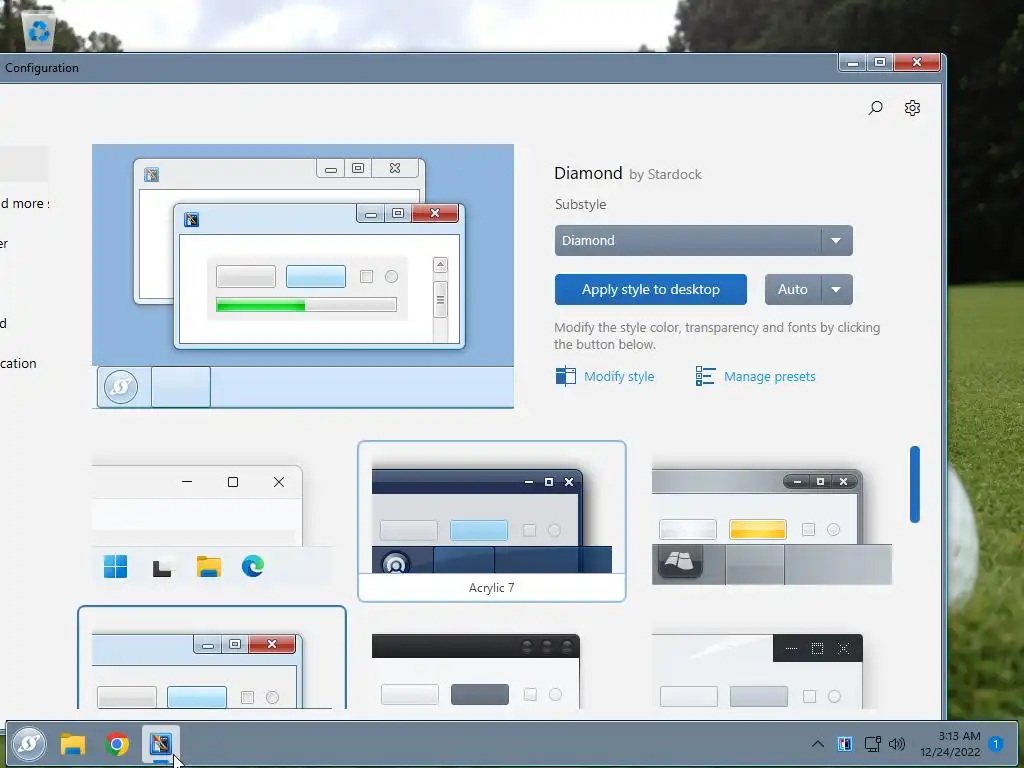Click the Modify style icon
This screenshot has height=768, width=1024.
pyautogui.click(x=566, y=376)
